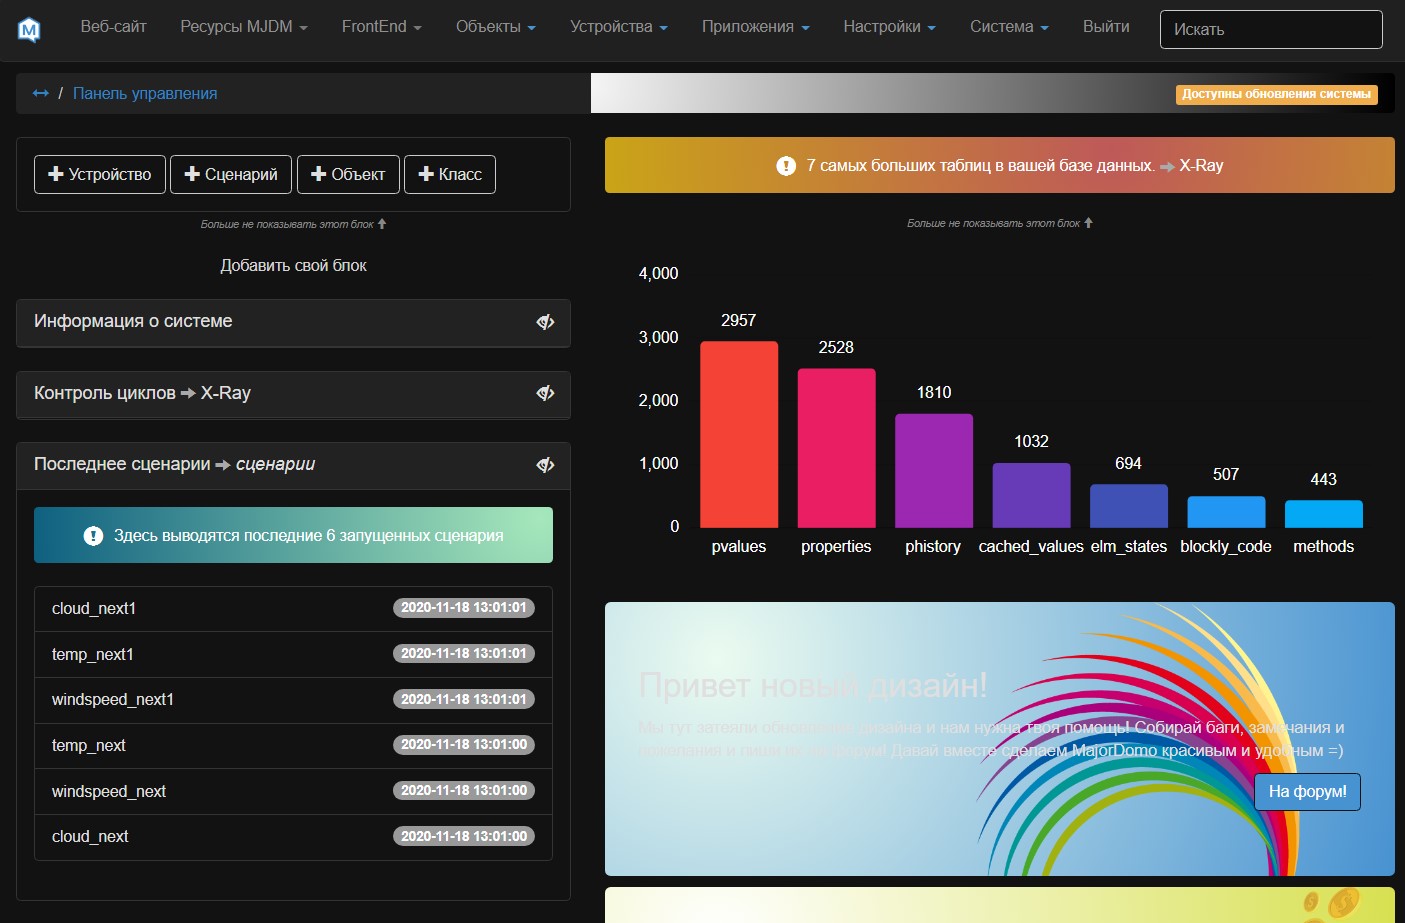Open the Приложения dropdown menu
Image resolution: width=1405 pixels, height=923 pixels.
pos(756,27)
